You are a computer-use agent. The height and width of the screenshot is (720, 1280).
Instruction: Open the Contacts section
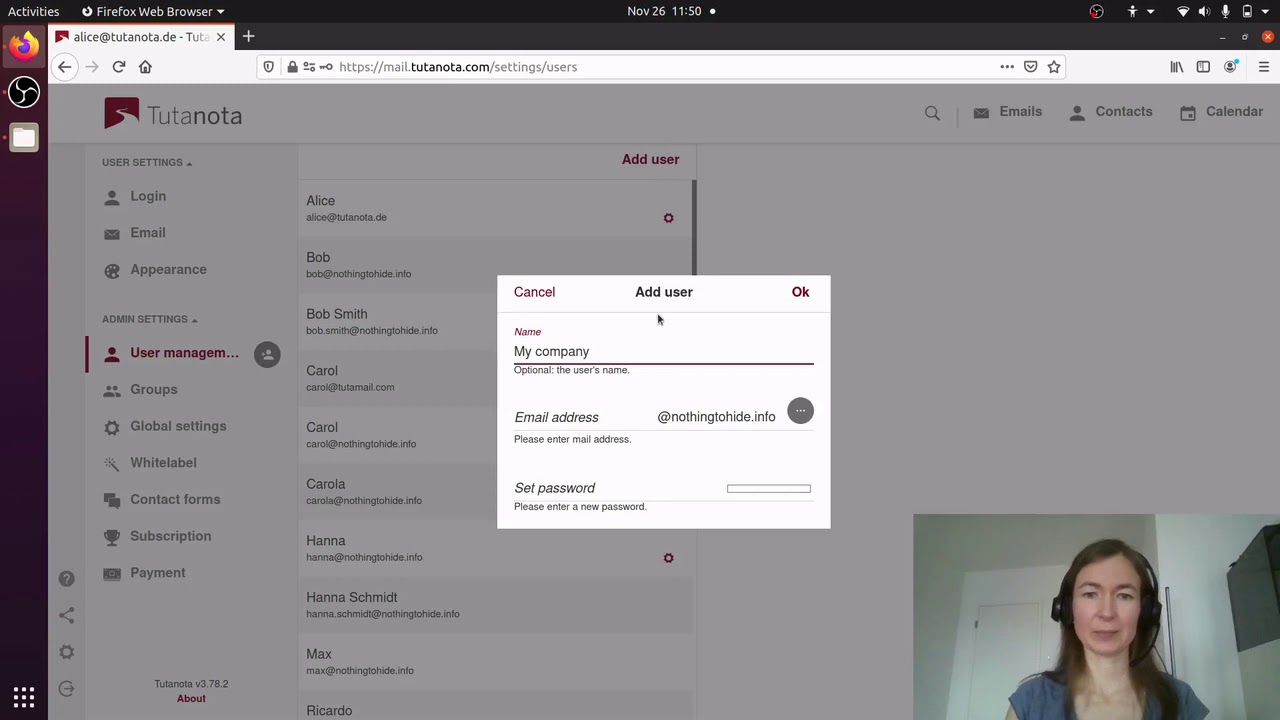tap(1110, 112)
